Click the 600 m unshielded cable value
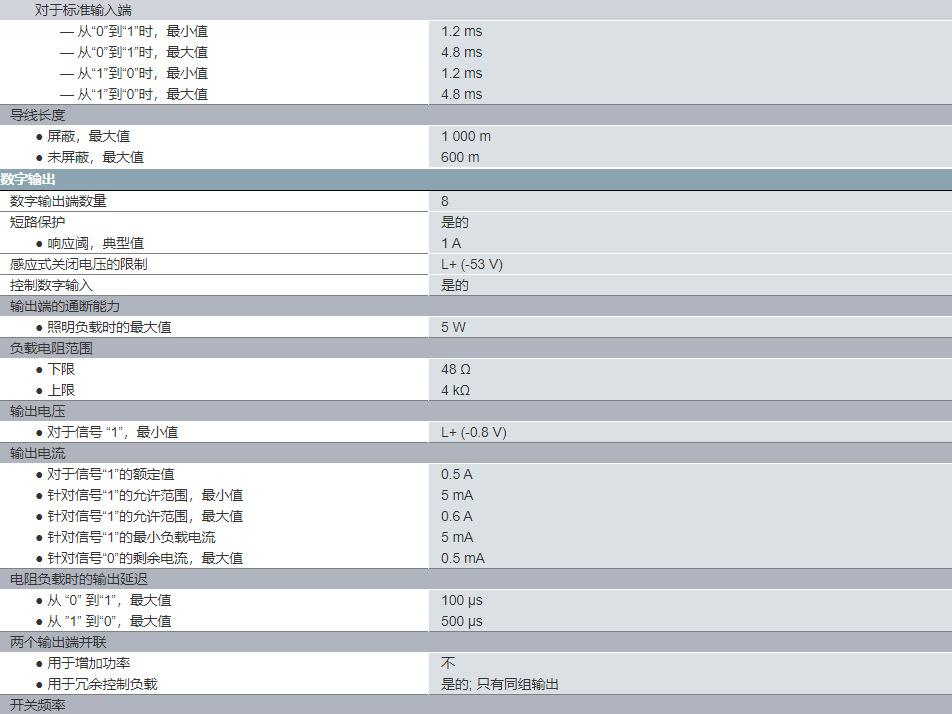Image resolution: width=952 pixels, height=714 pixels. [460, 157]
